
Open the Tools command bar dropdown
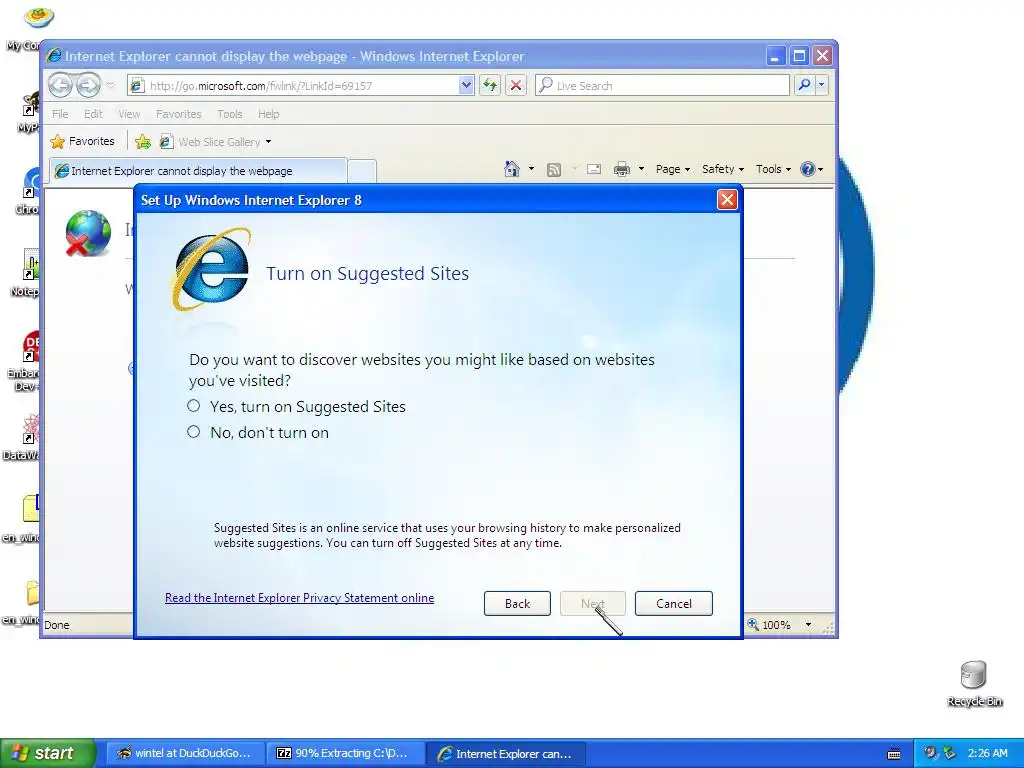pos(773,169)
